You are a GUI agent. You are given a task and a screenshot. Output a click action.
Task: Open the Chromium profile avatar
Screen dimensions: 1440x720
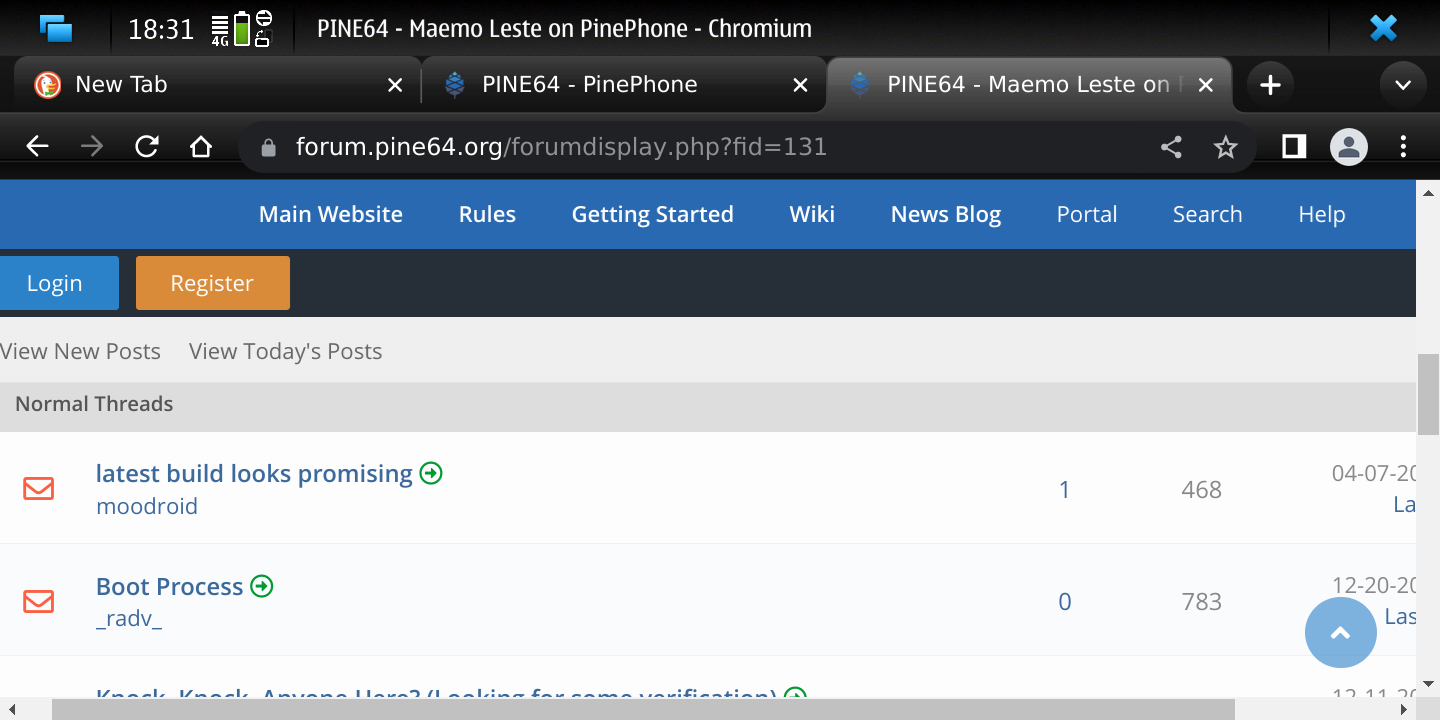coord(1348,148)
